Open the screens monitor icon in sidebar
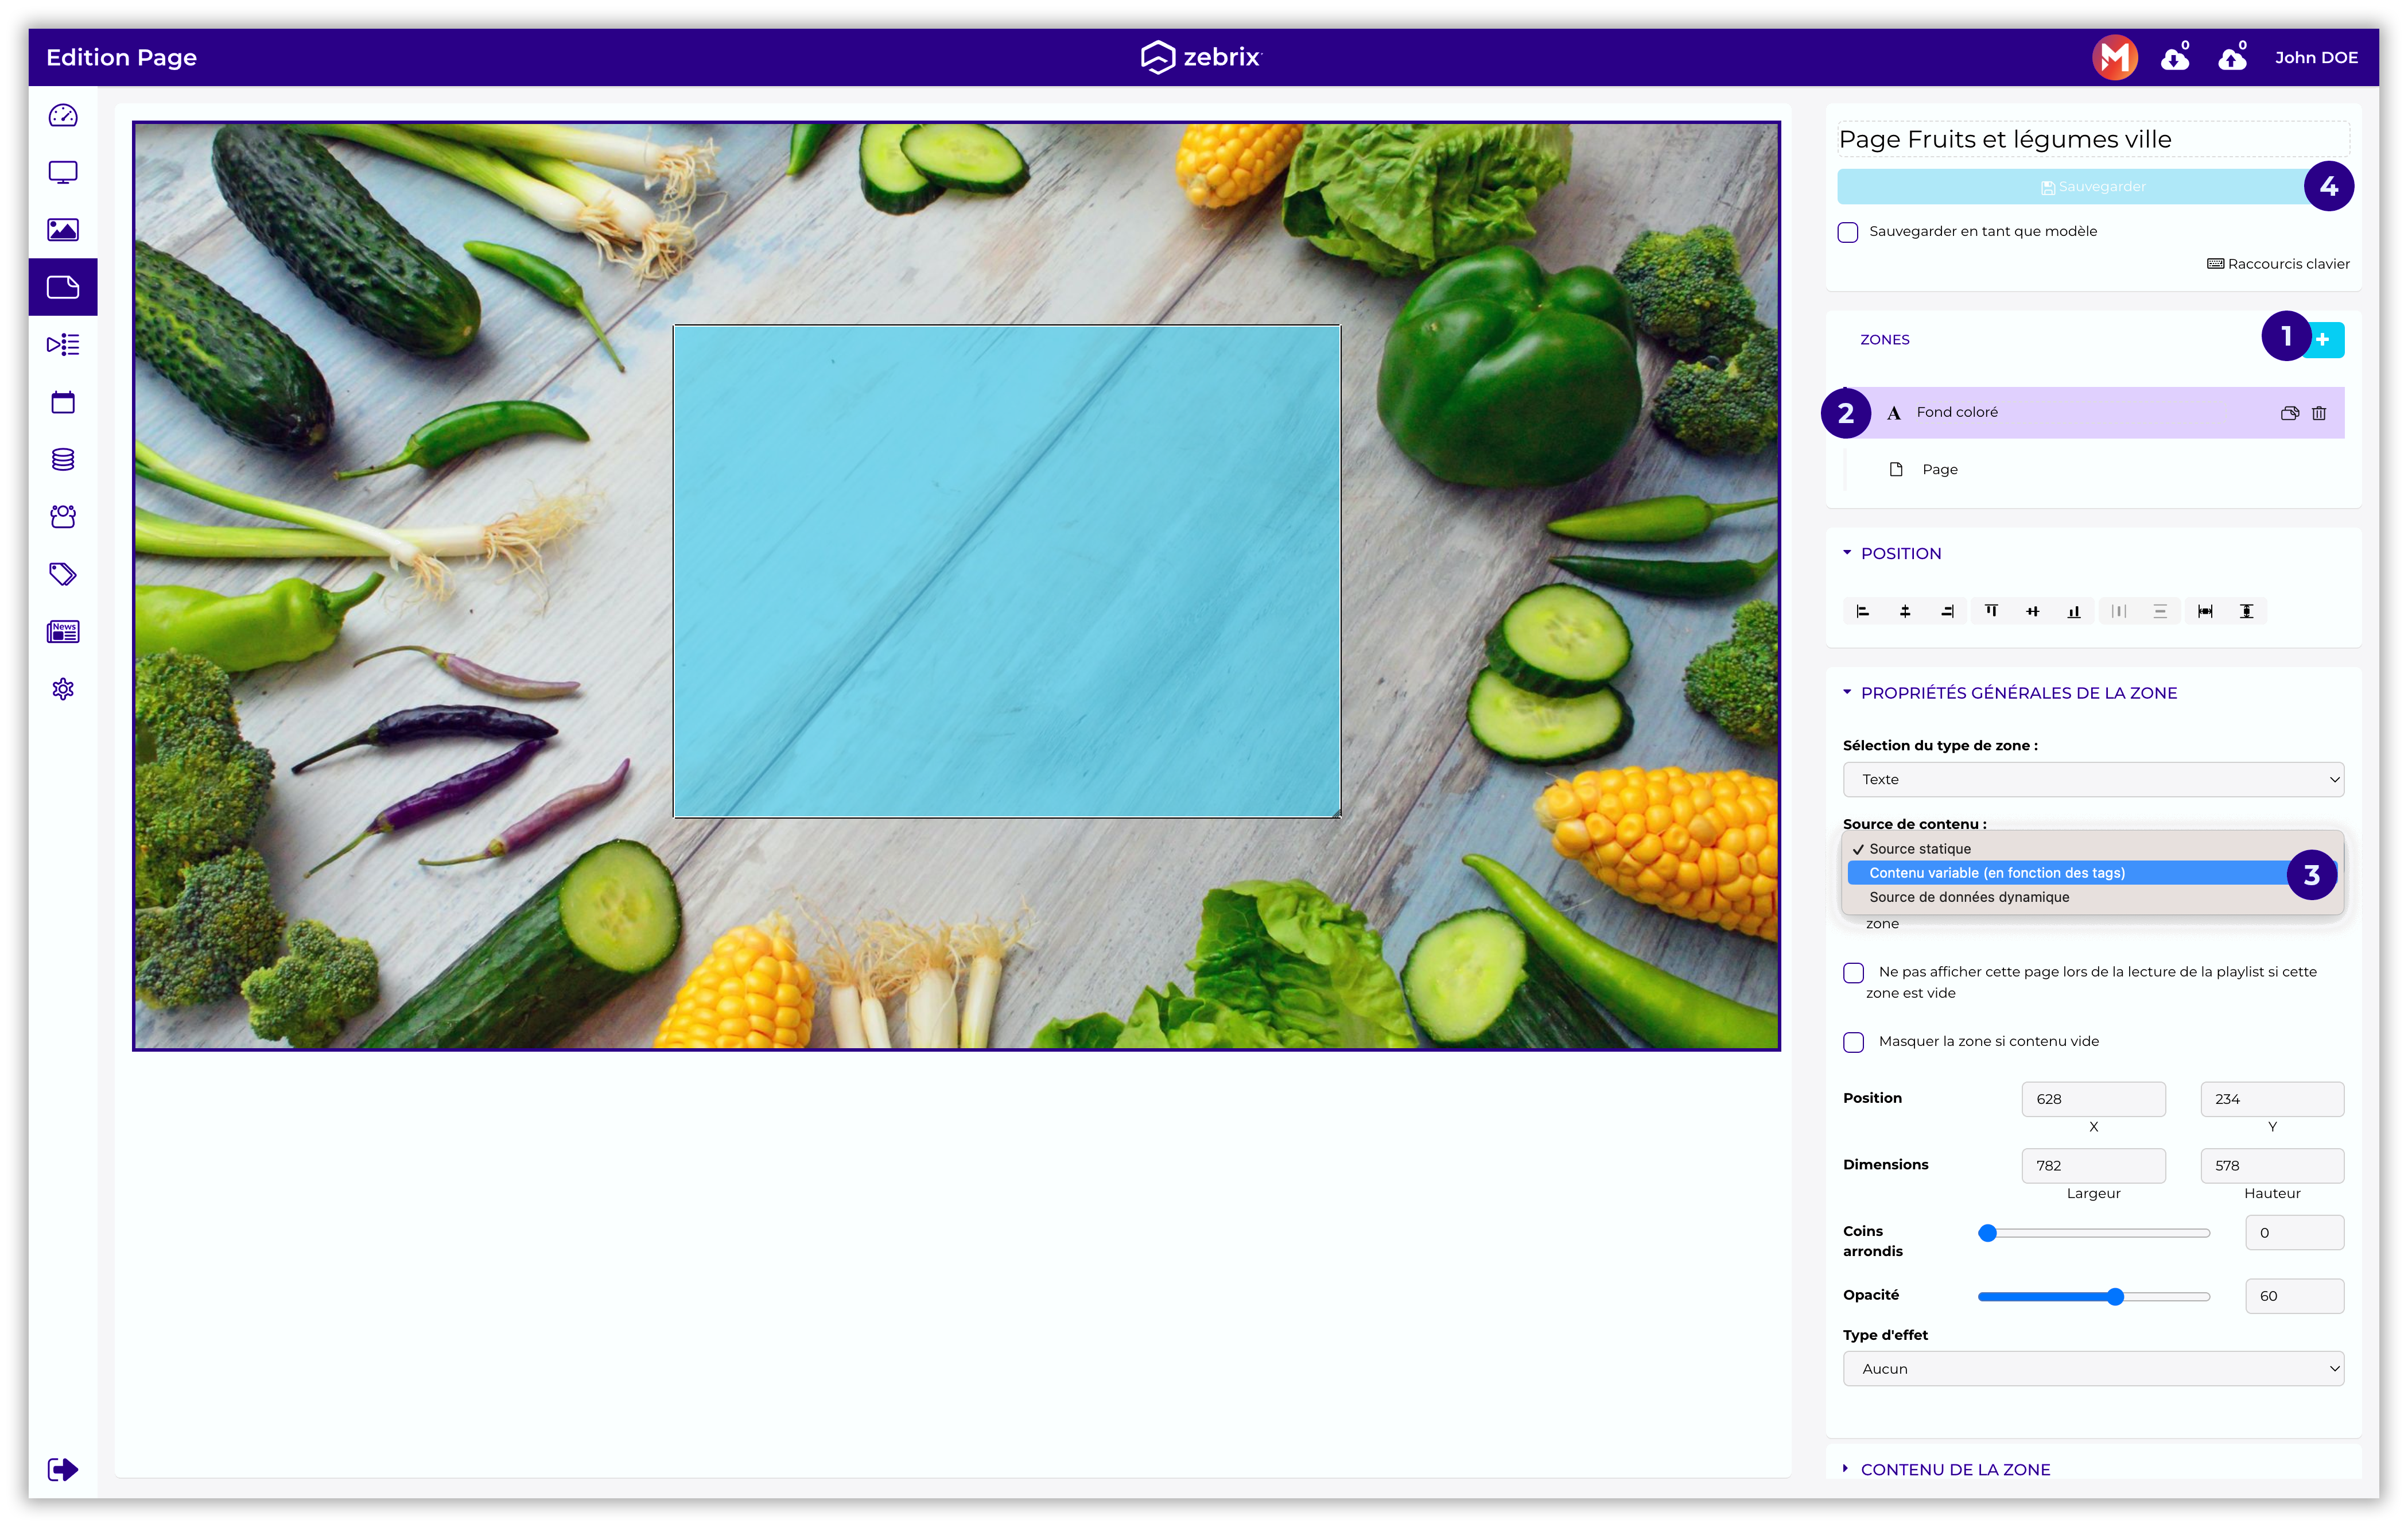Image resolution: width=2408 pixels, height=1527 pixels. [63, 173]
